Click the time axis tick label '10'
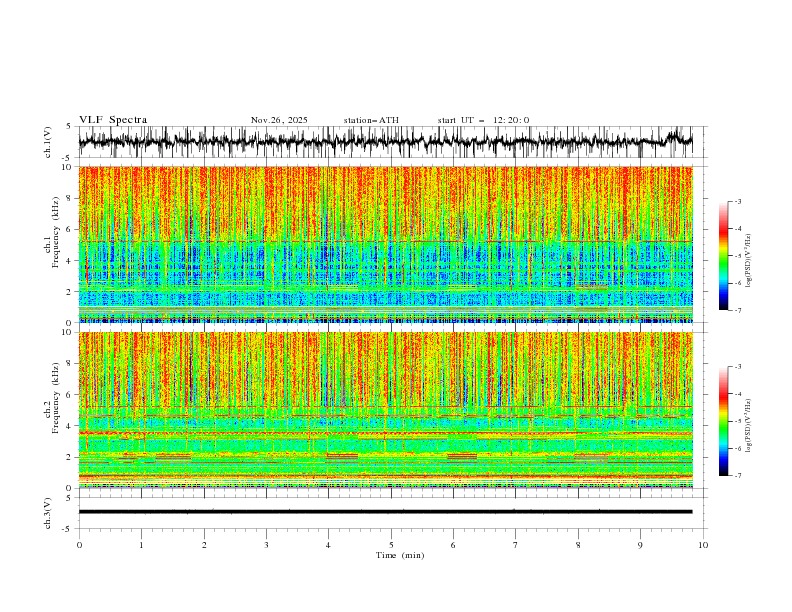 click(703, 545)
